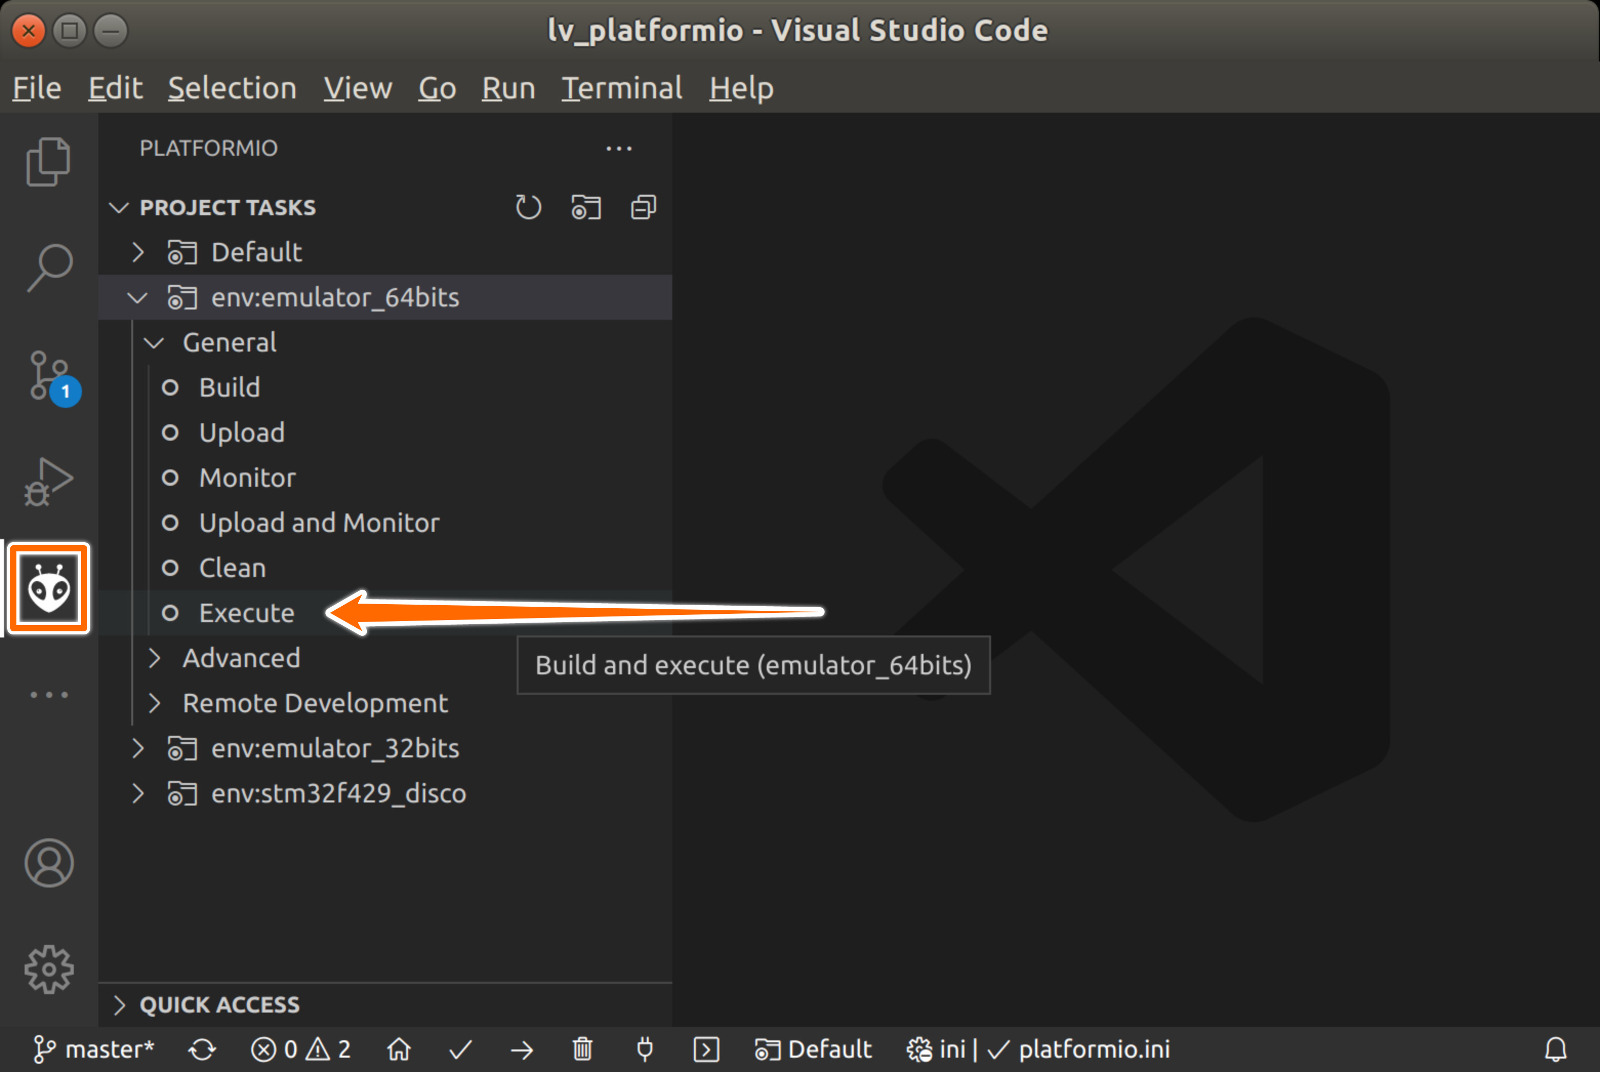Open the File menu

tap(37, 88)
